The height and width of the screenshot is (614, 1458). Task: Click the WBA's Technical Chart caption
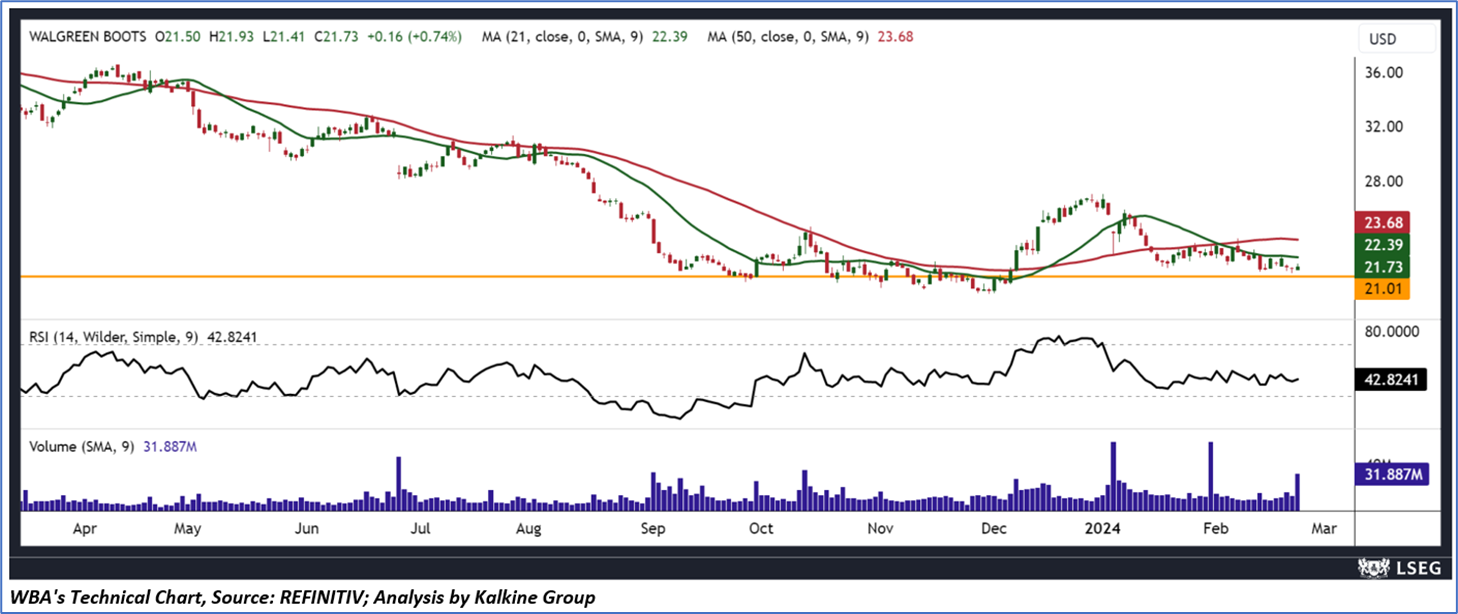[303, 597]
